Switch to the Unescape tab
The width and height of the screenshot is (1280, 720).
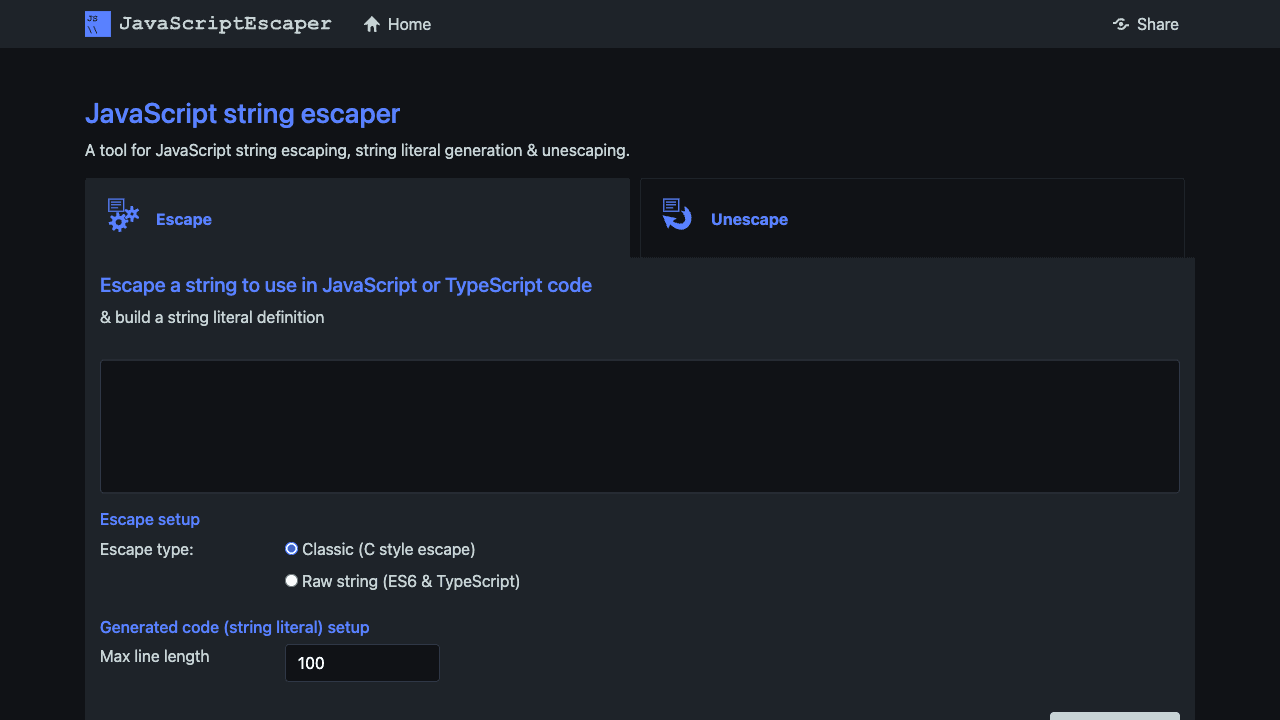[749, 219]
